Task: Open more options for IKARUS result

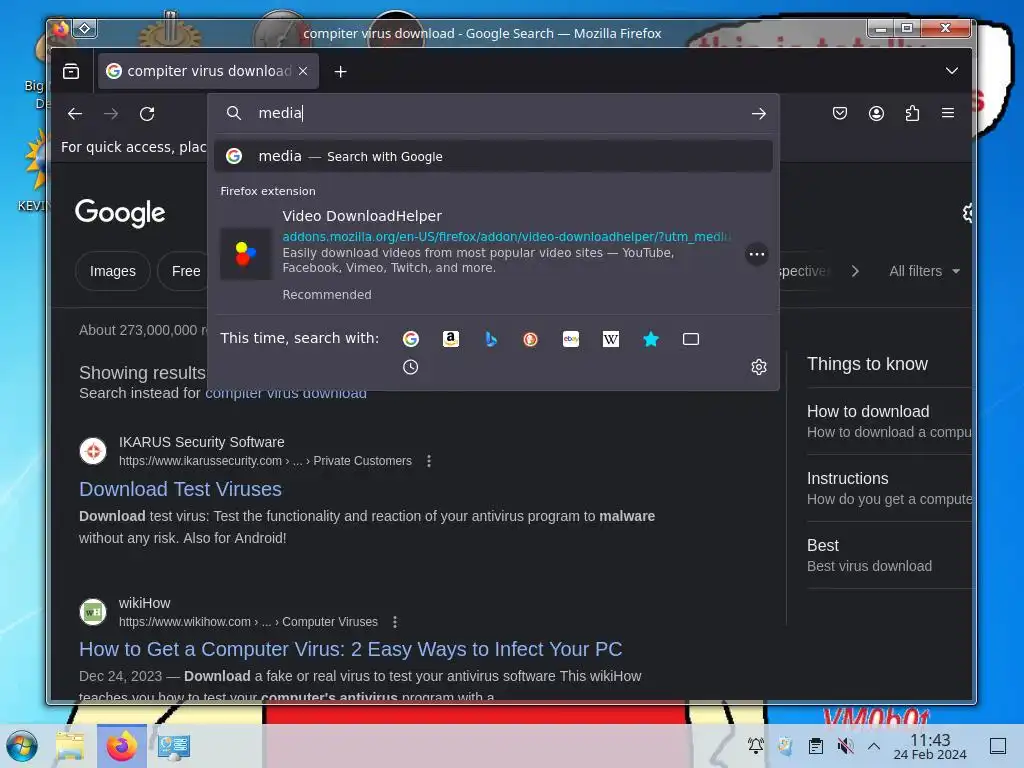Action: (429, 461)
